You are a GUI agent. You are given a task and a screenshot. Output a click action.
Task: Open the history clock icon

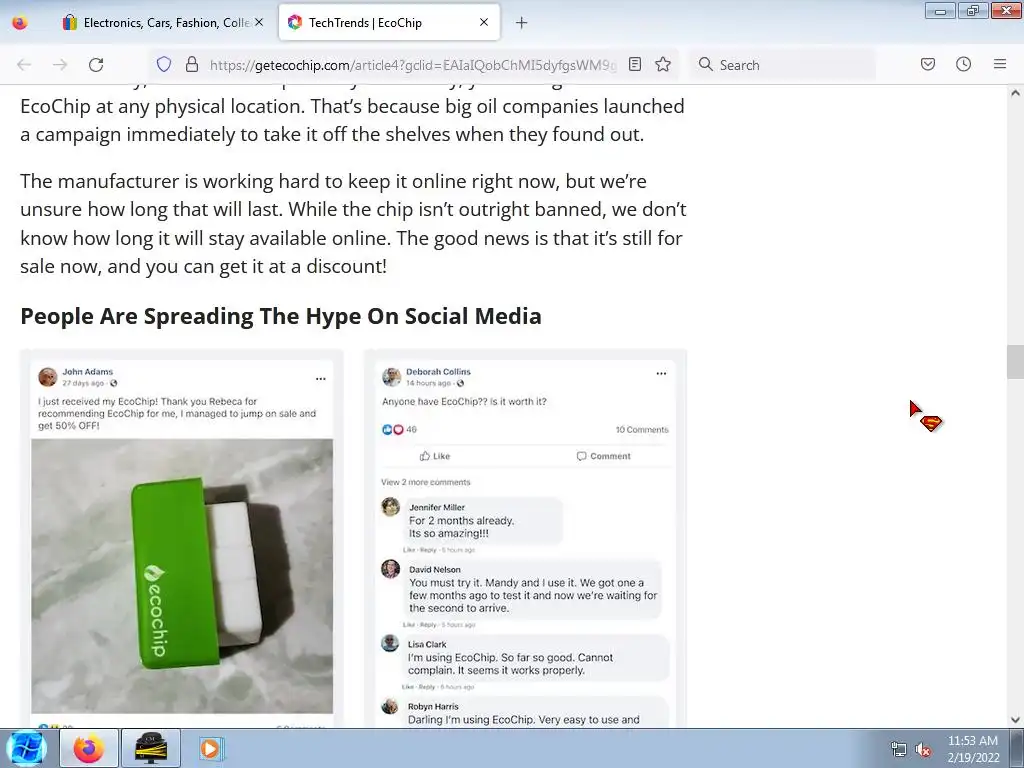point(963,64)
